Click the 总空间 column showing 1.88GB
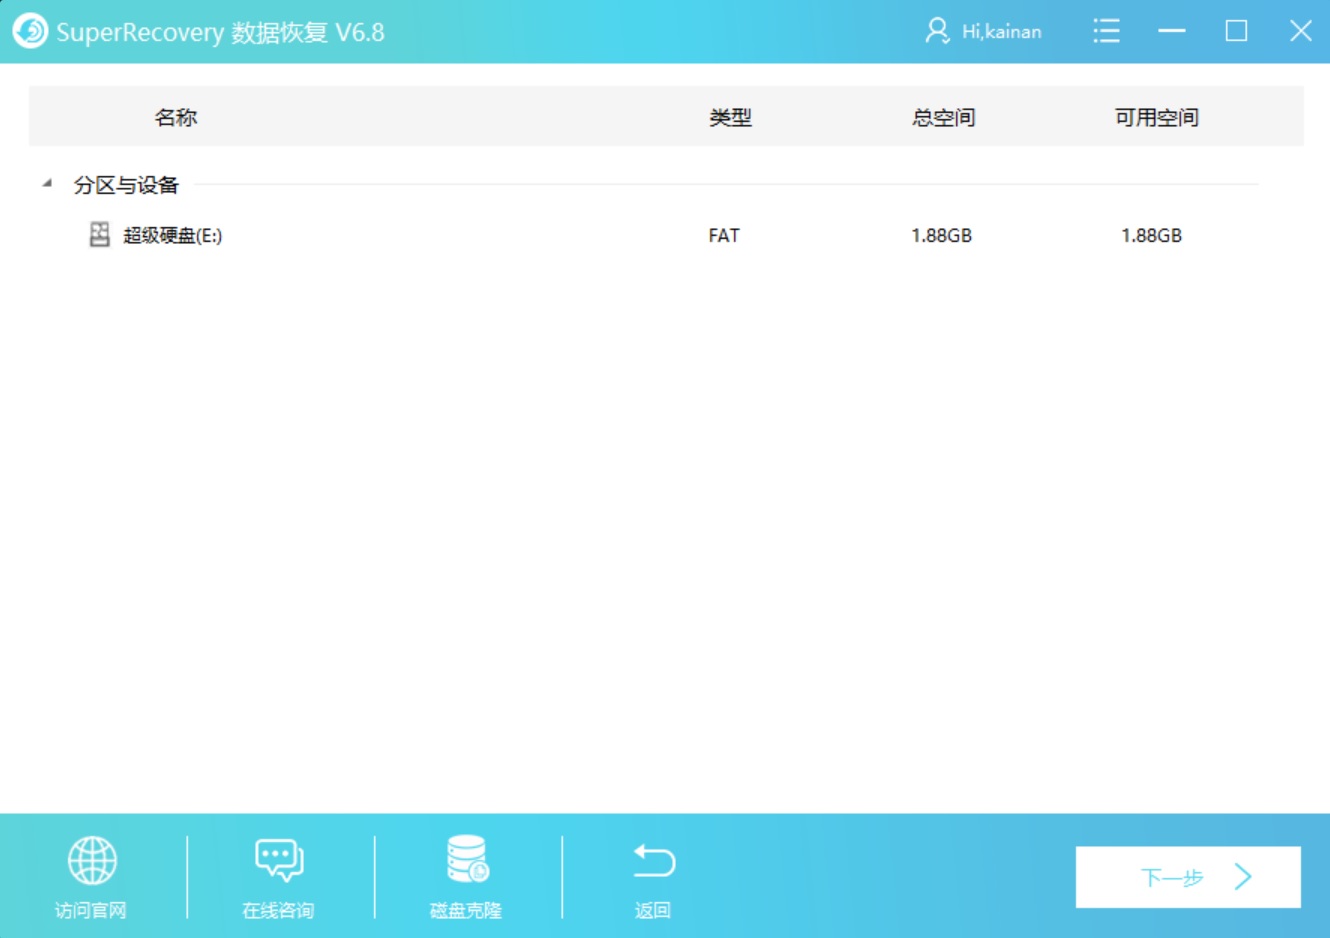Image resolution: width=1330 pixels, height=938 pixels. coord(943,116)
